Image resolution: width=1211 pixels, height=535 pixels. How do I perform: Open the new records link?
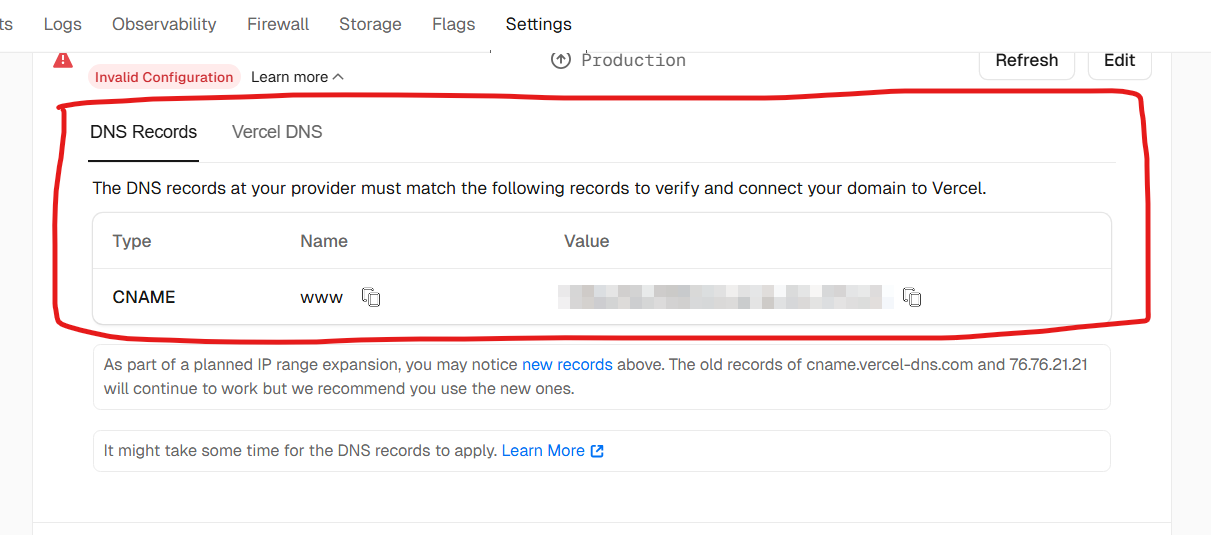(567, 365)
